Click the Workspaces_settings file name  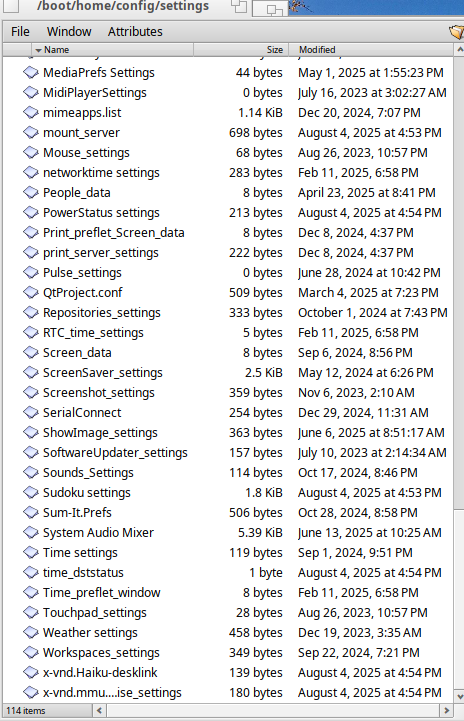point(101,653)
